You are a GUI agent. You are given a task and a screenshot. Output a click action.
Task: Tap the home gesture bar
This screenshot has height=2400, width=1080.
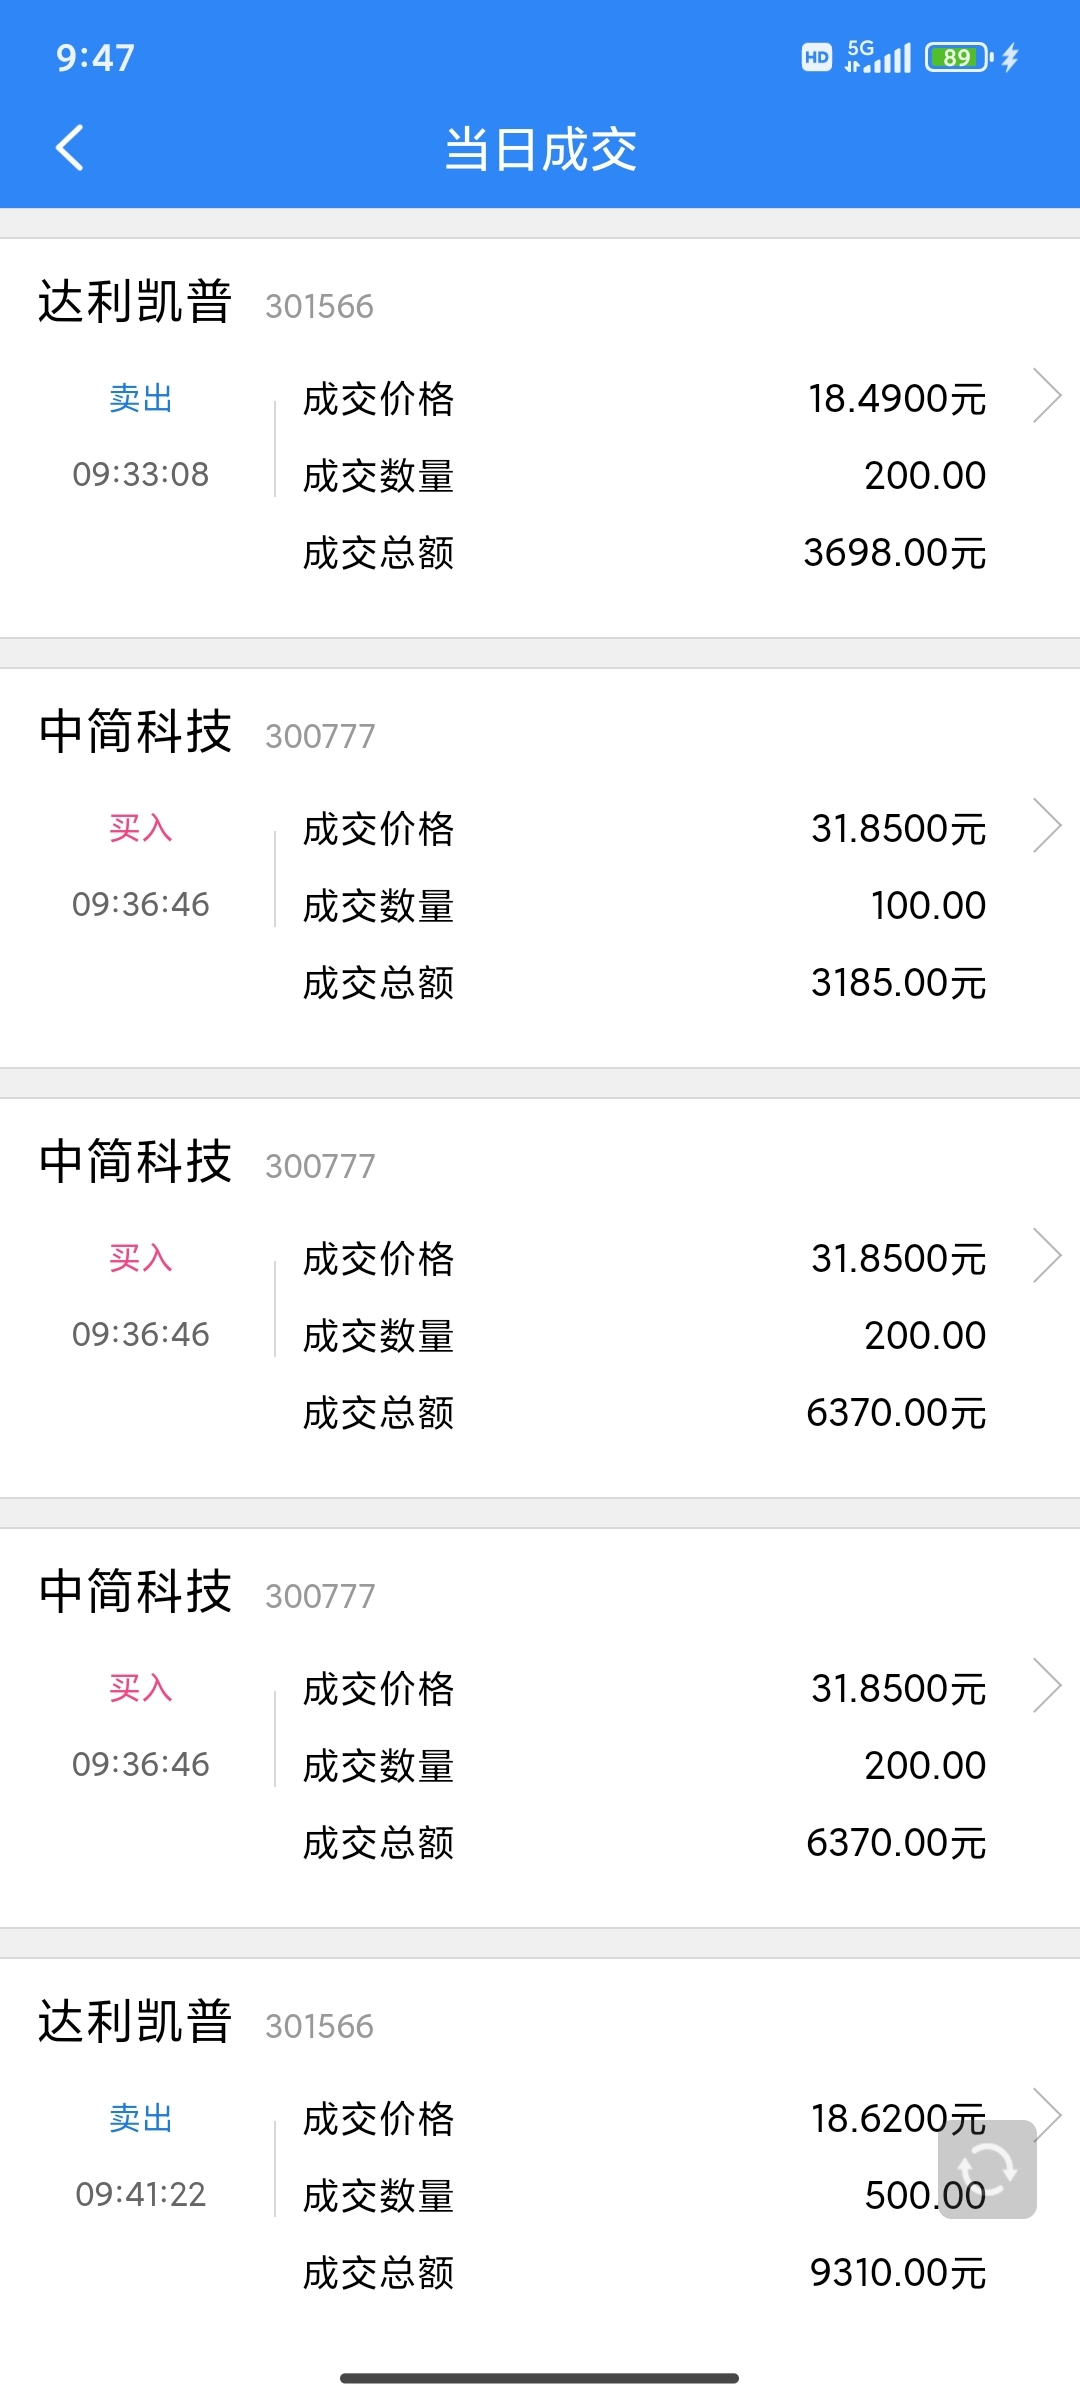tap(540, 2378)
